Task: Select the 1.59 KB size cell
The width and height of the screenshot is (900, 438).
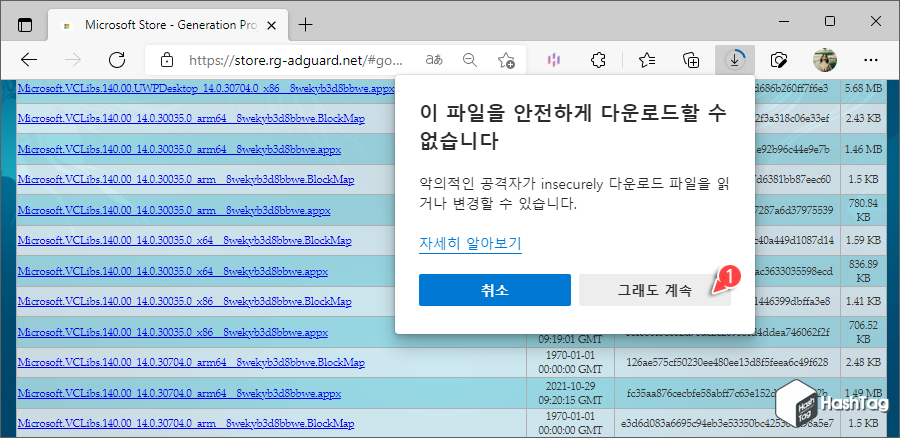Action: (863, 241)
